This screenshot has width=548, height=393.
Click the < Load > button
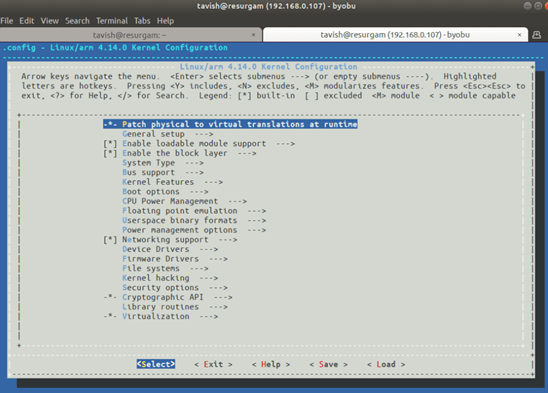pos(386,364)
